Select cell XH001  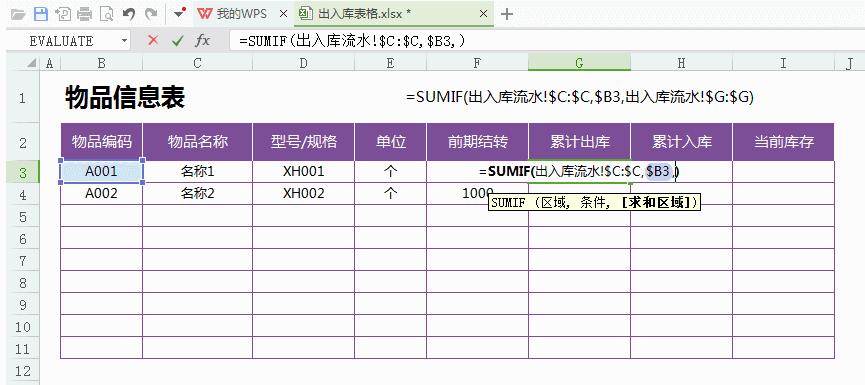[x=303, y=172]
